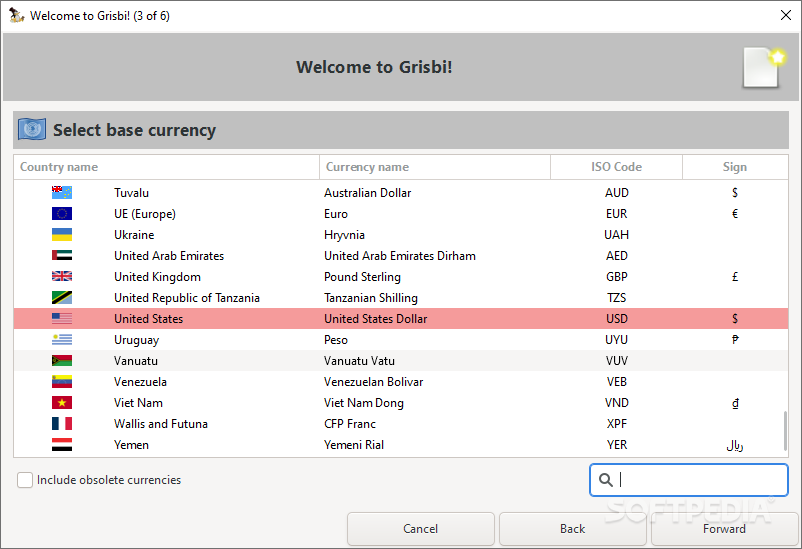Click the Ukraine flag icon
This screenshot has width=802, height=549.
click(x=62, y=234)
